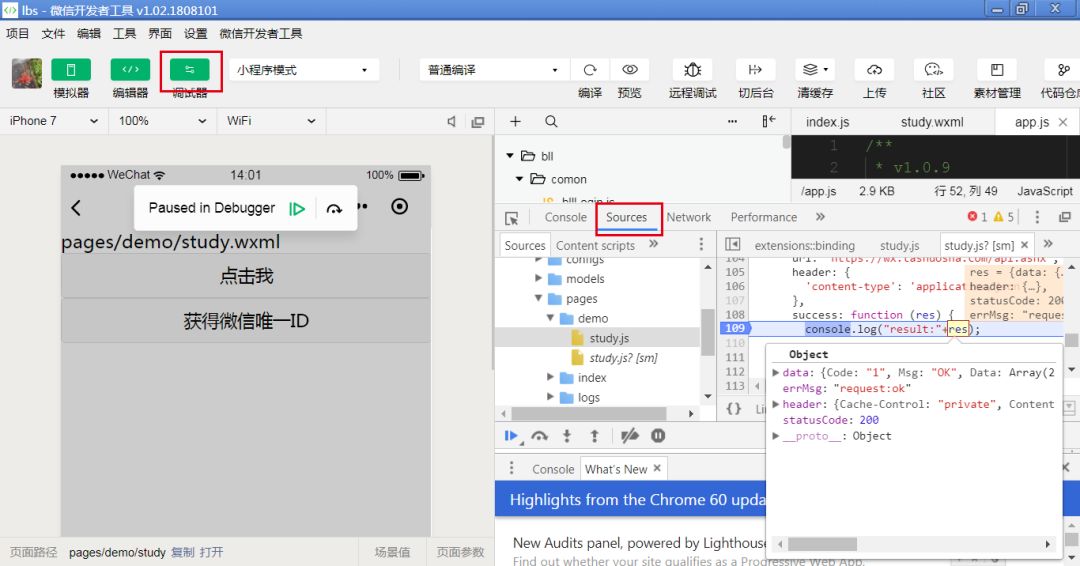The height and width of the screenshot is (566, 1080).
Task: Resume script execution in debugger toolbar
Action: [x=511, y=435]
